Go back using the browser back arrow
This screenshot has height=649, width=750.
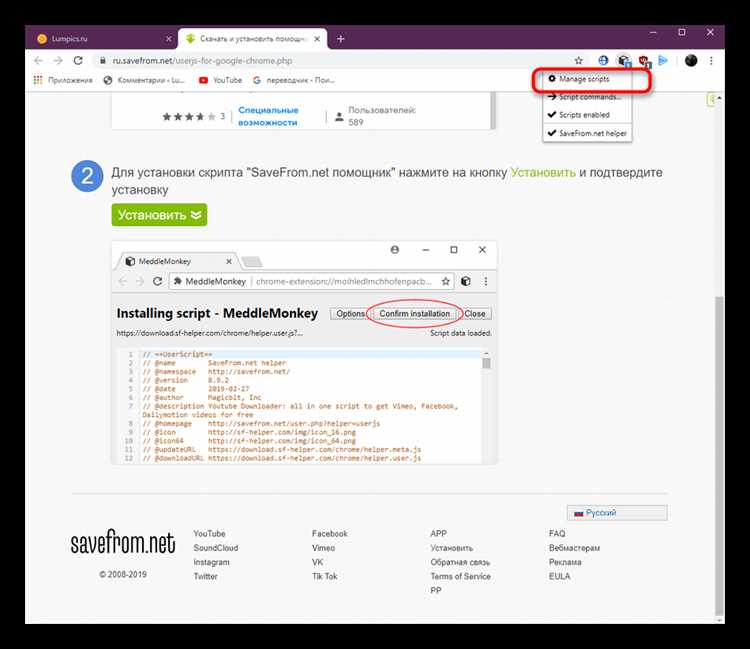pyautogui.click(x=39, y=61)
